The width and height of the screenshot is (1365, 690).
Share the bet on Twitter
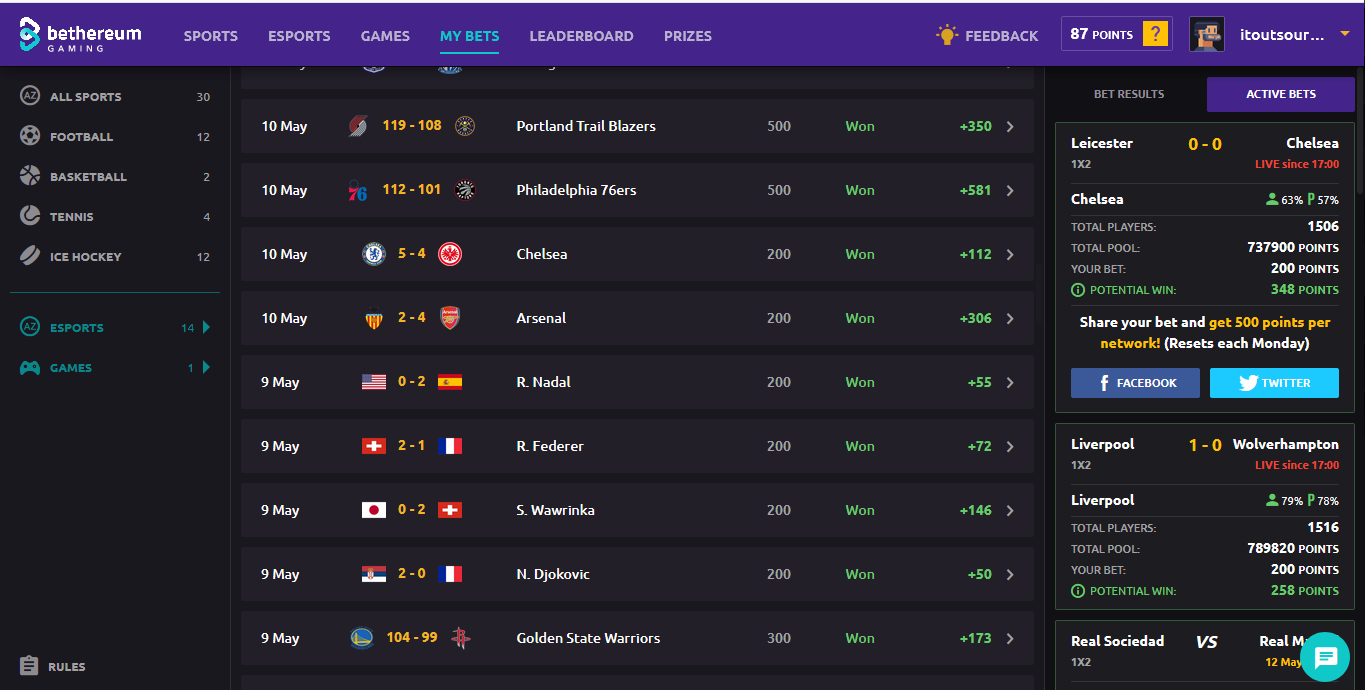click(x=1274, y=383)
